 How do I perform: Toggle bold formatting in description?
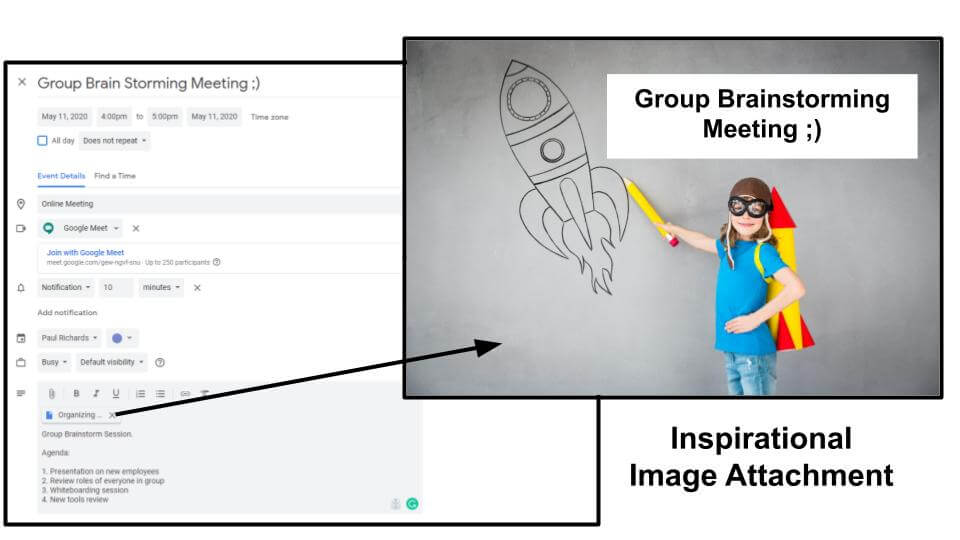coord(76,394)
